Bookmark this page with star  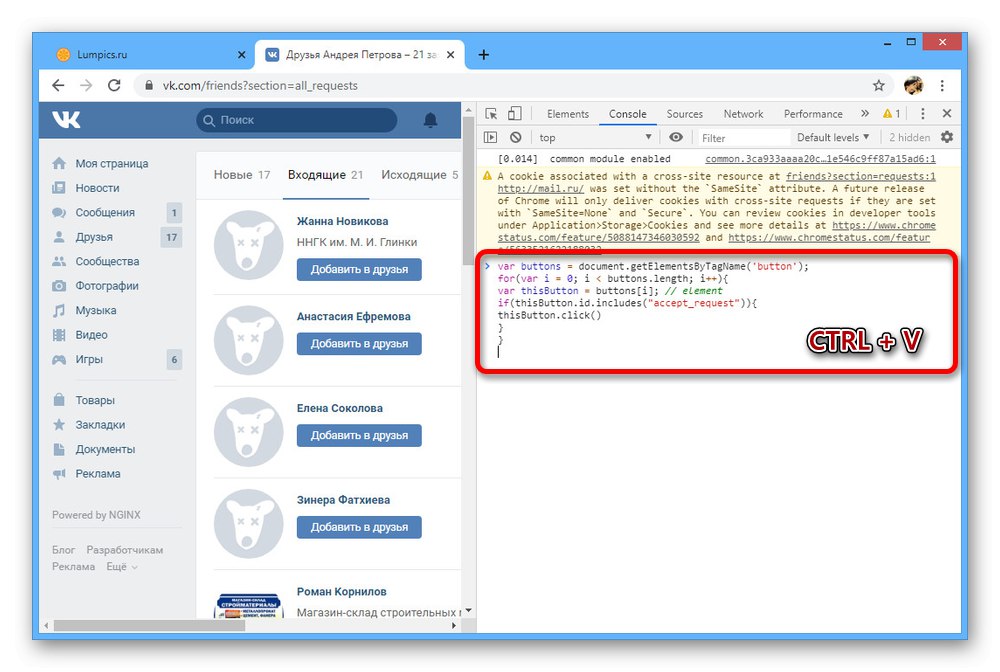(x=879, y=85)
